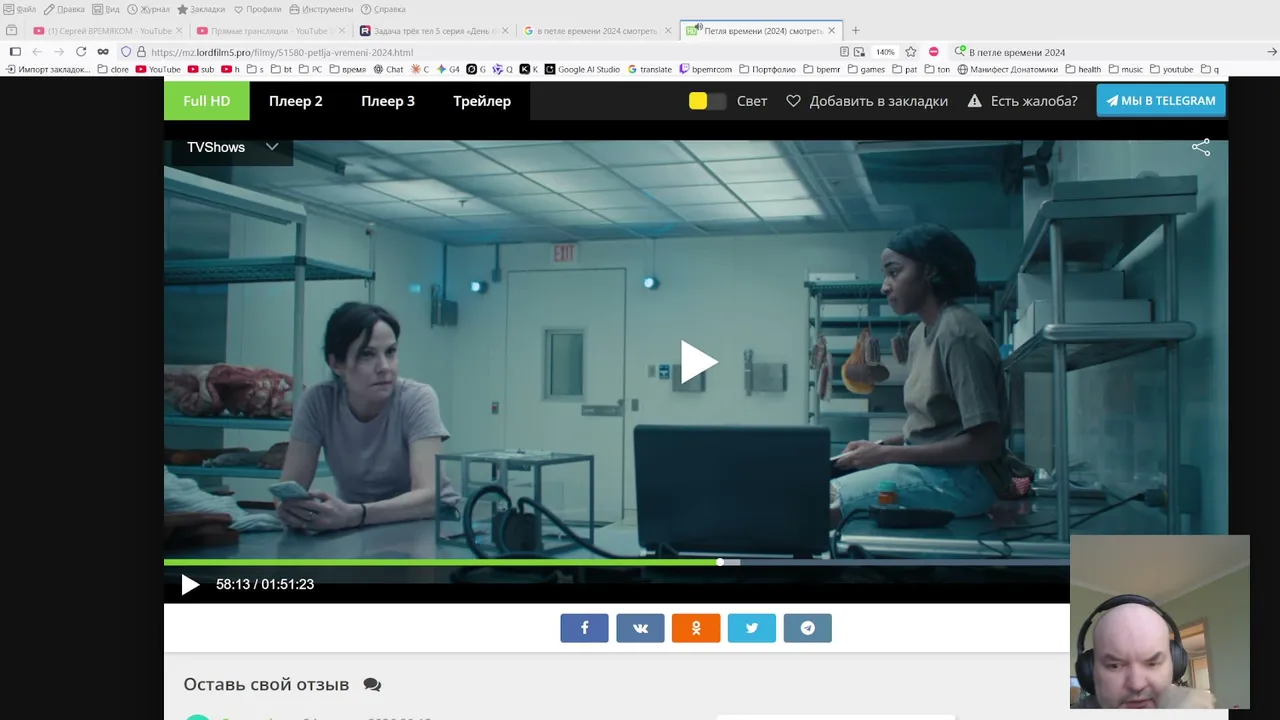Share the film on VK
Image resolution: width=1280 pixels, height=720 pixels.
pos(640,628)
